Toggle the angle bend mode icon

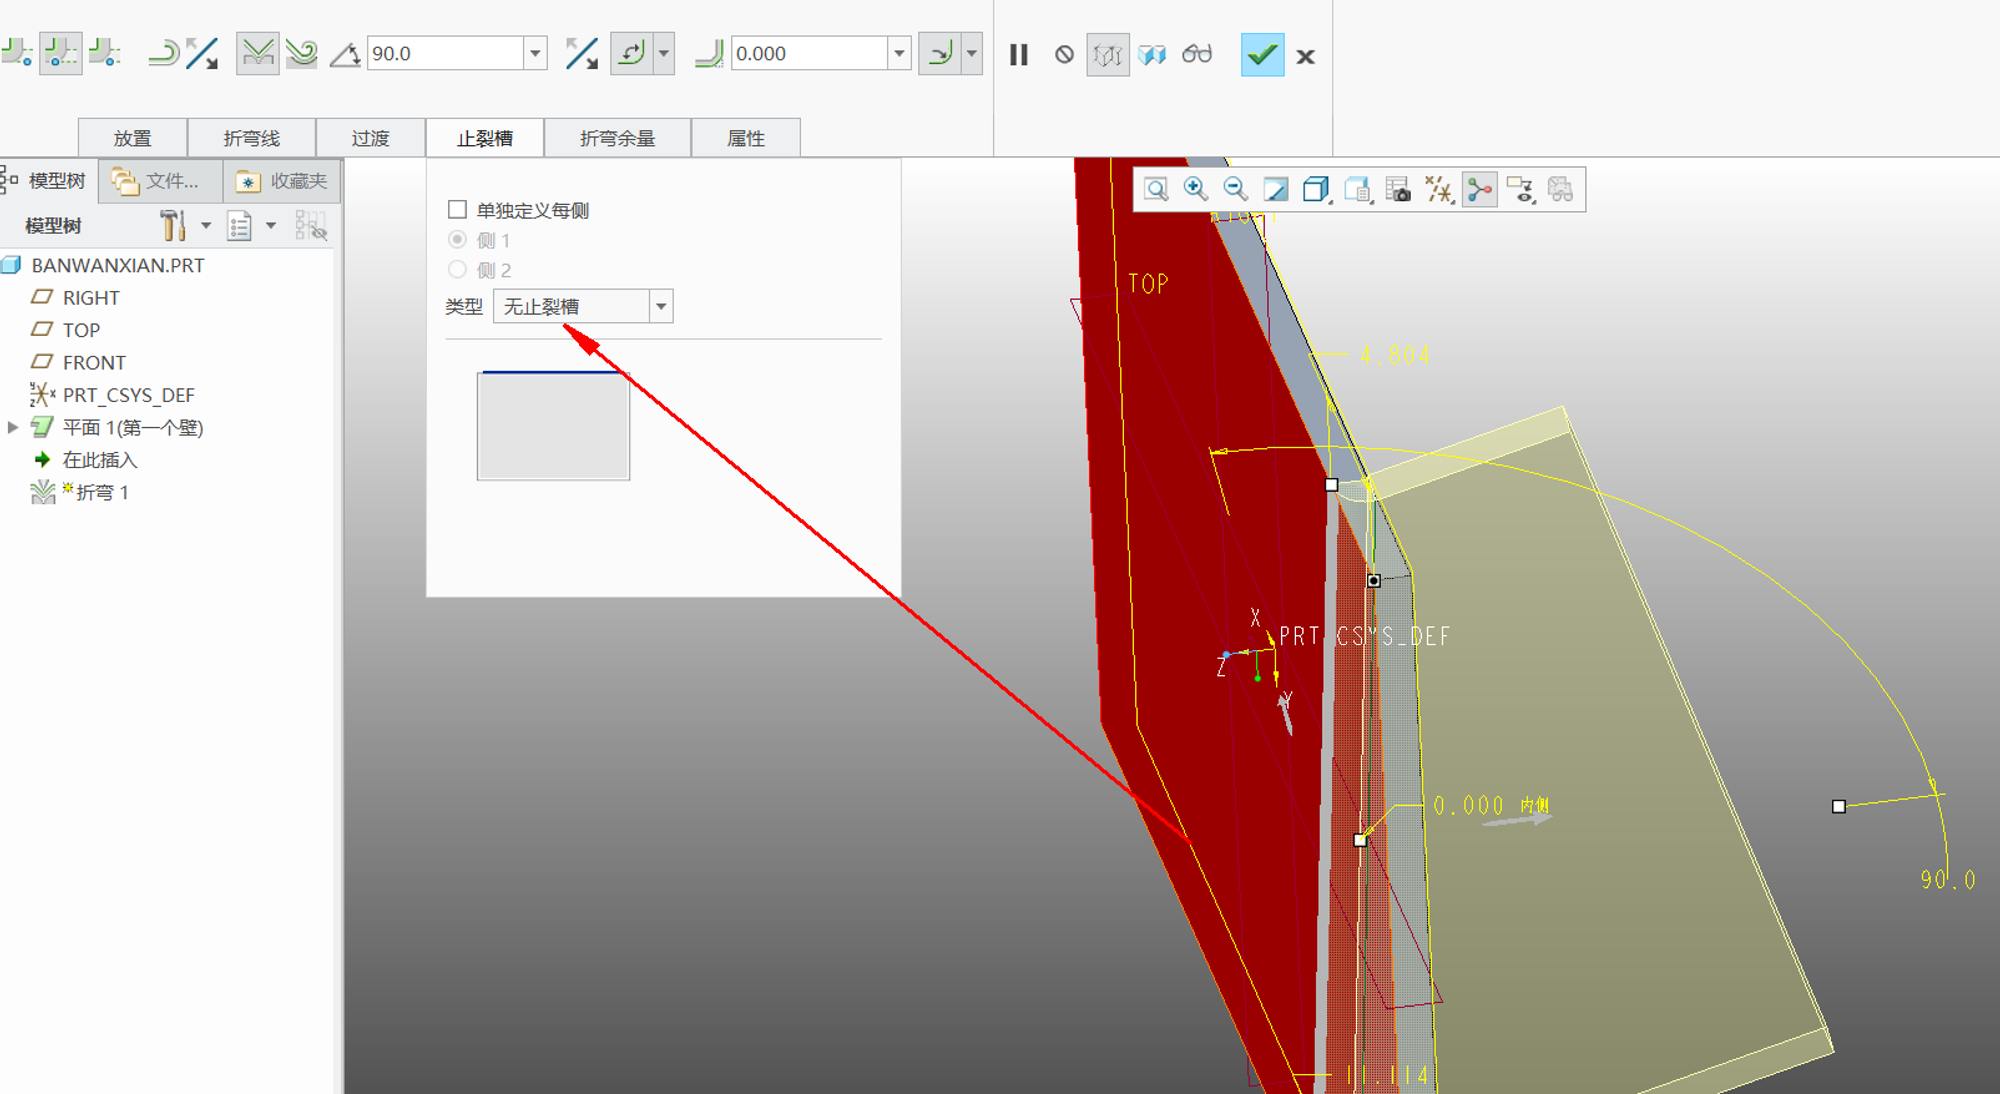tap(257, 53)
